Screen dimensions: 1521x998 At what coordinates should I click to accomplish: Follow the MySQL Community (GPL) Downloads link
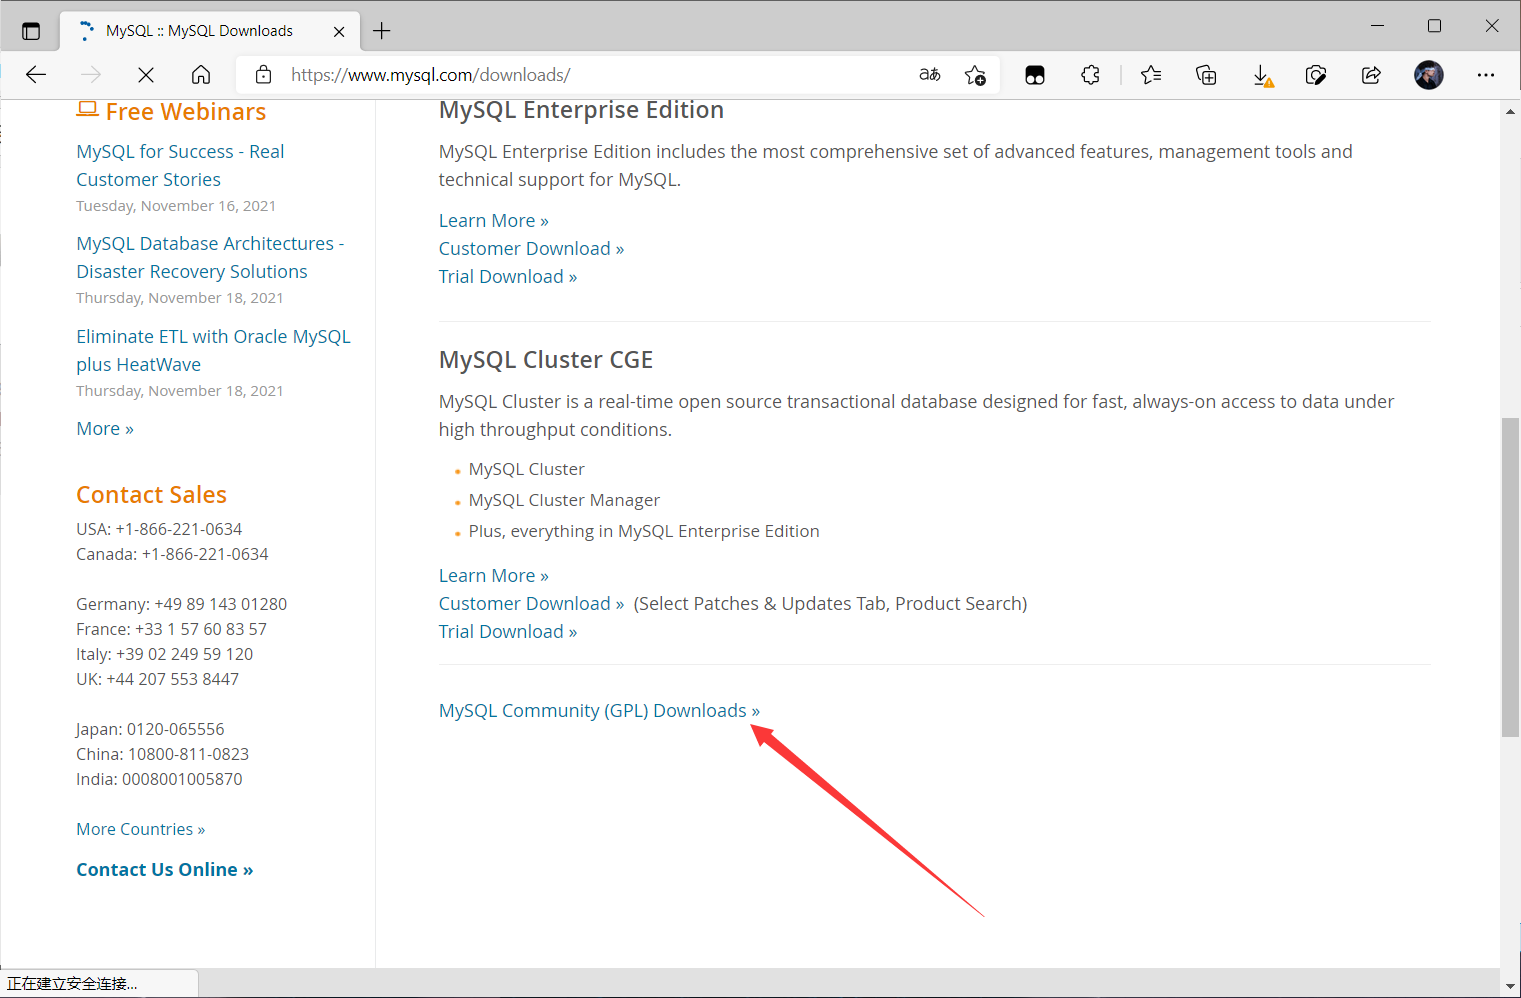[x=597, y=710]
